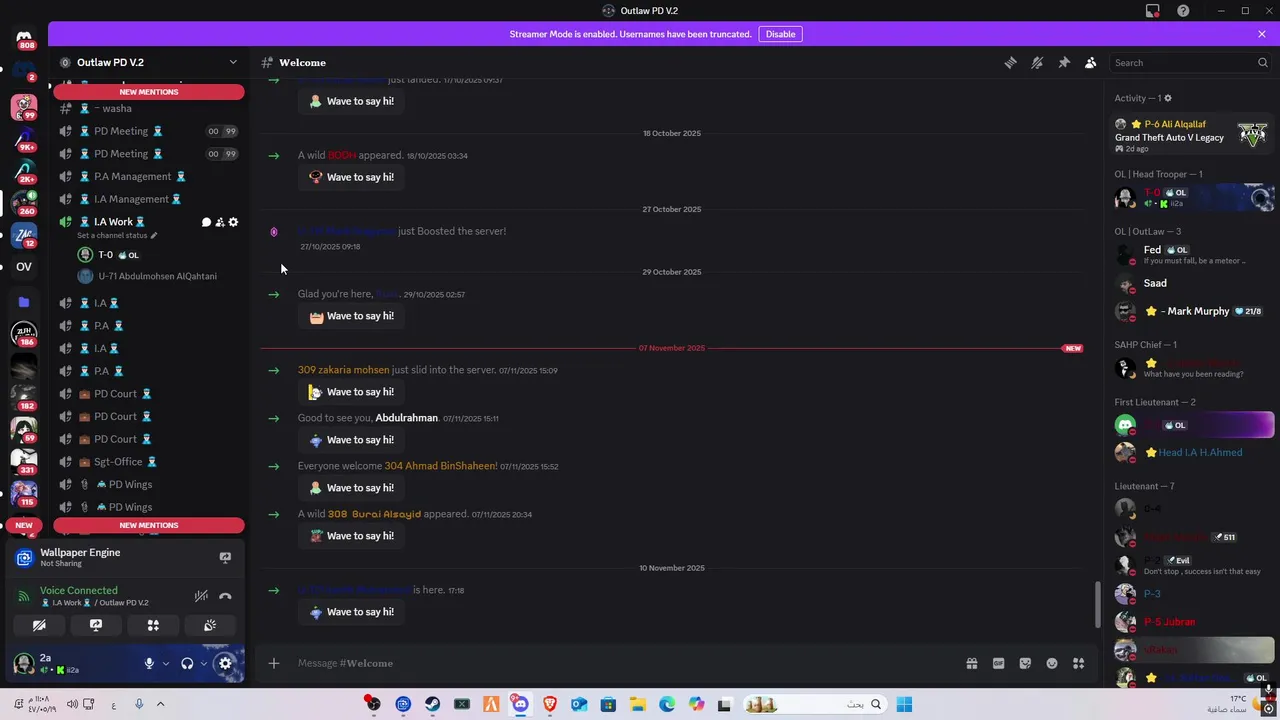This screenshot has width=1280, height=720.
Task: Open the GIF picker
Action: click(x=998, y=663)
